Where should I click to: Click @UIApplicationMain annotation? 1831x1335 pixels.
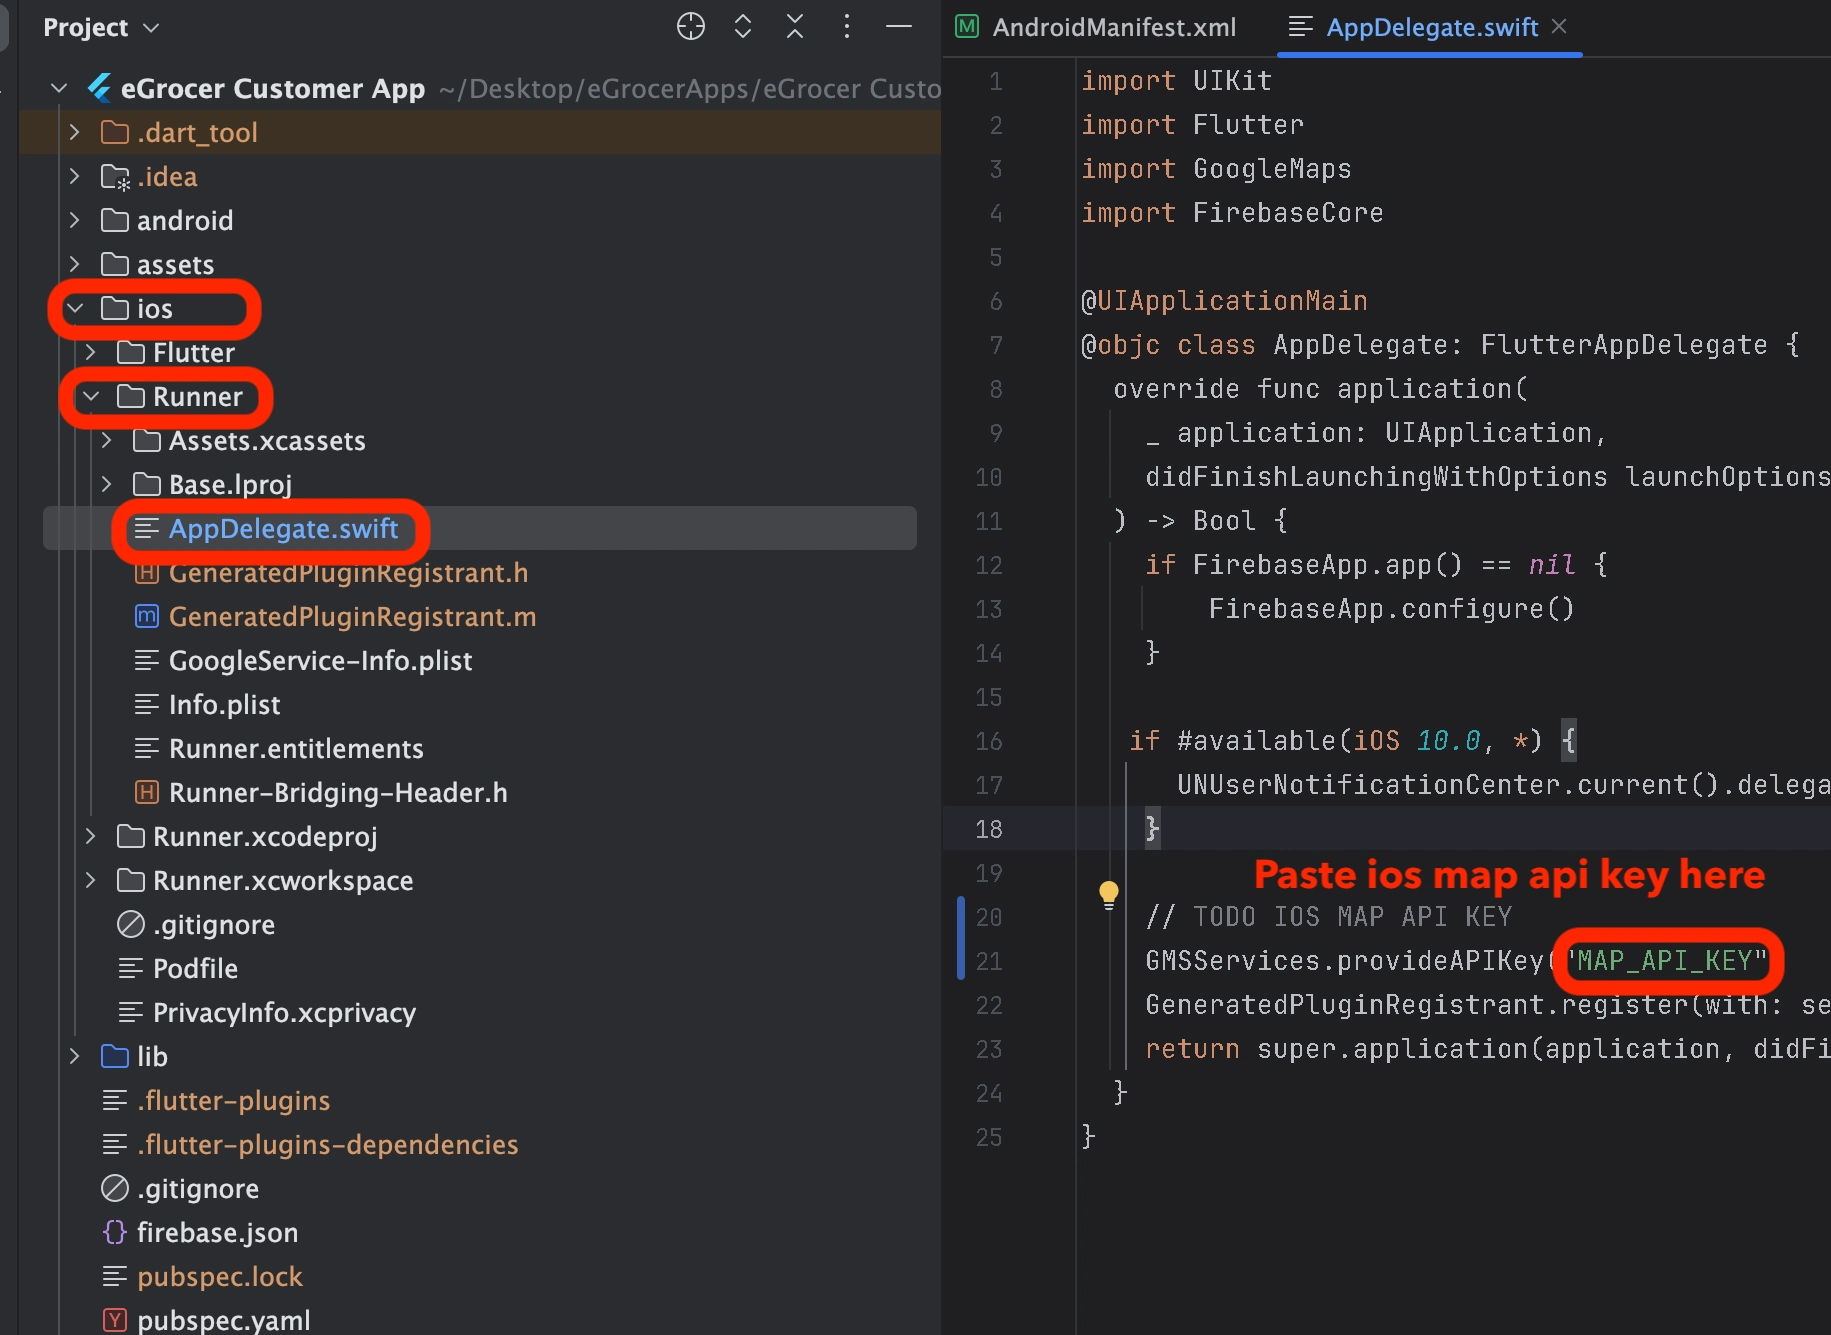1224,301
